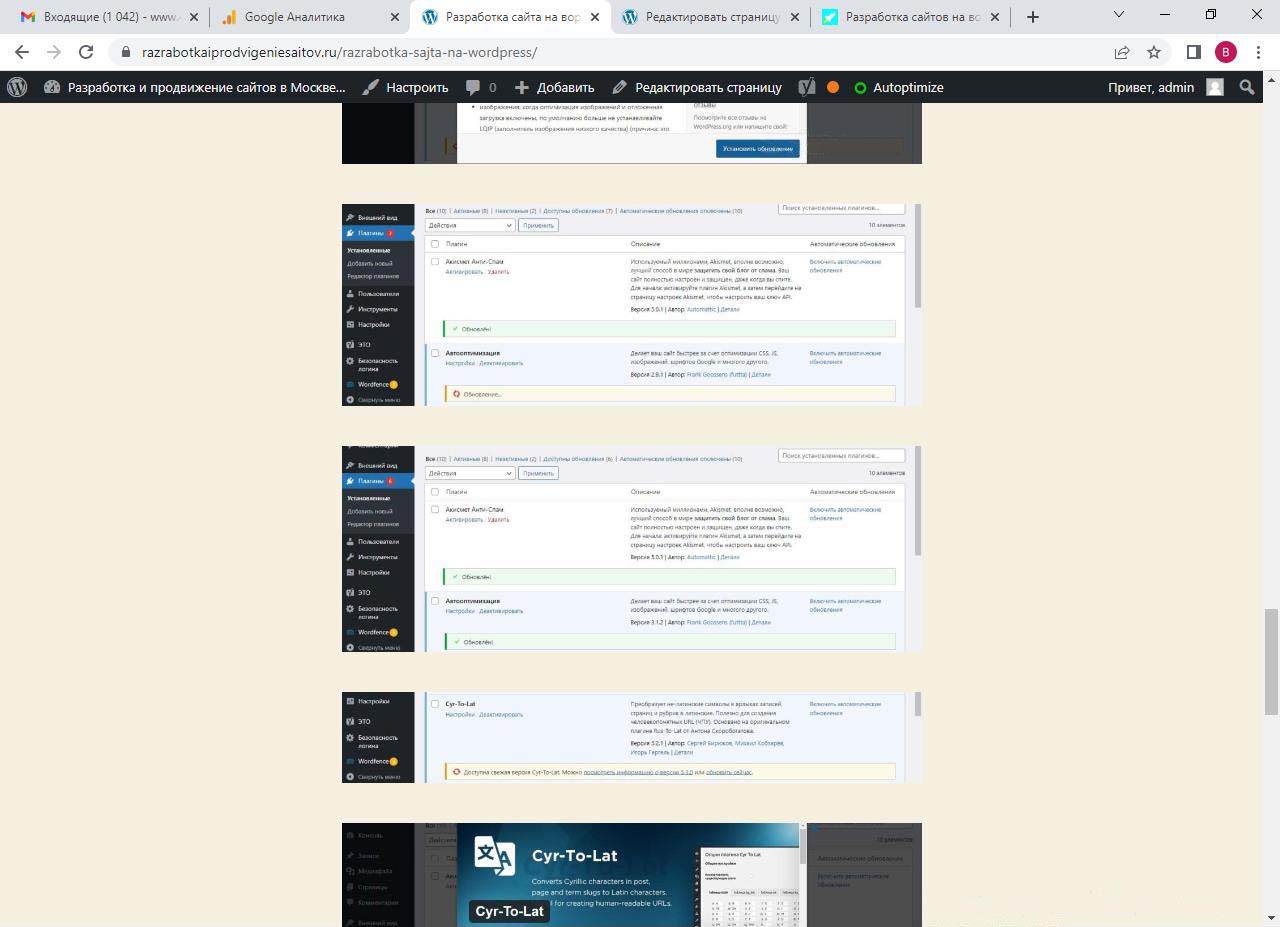Click the share page icon in address bar
1280x927 pixels.
coord(1122,52)
